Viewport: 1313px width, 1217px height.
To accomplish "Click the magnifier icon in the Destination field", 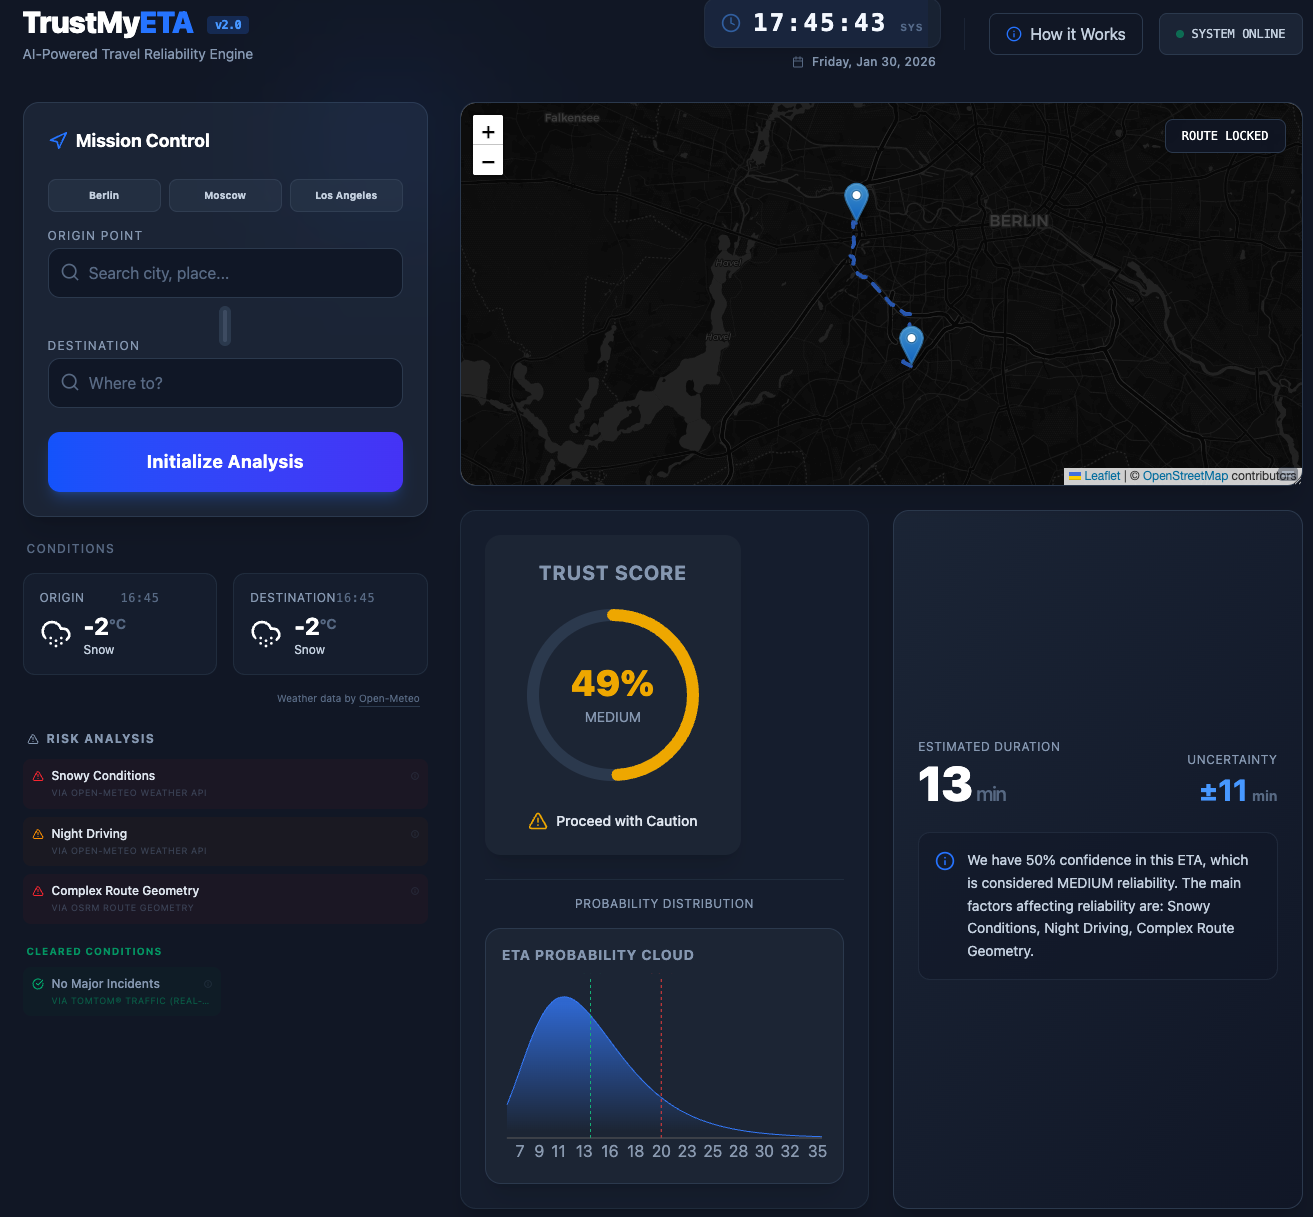I will tap(70, 383).
